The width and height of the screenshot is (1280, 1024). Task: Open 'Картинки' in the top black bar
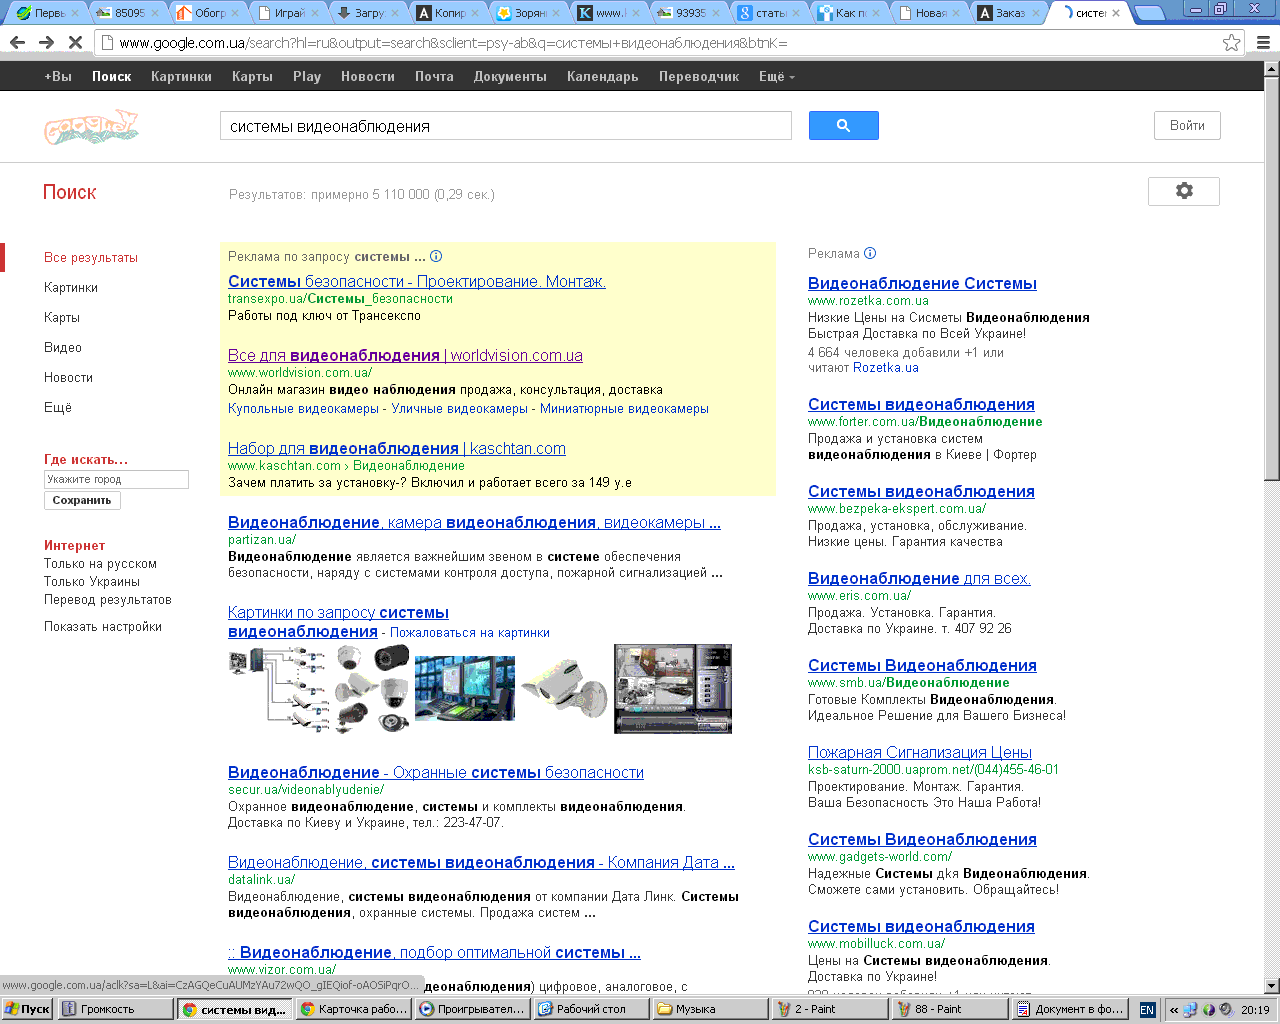click(181, 76)
